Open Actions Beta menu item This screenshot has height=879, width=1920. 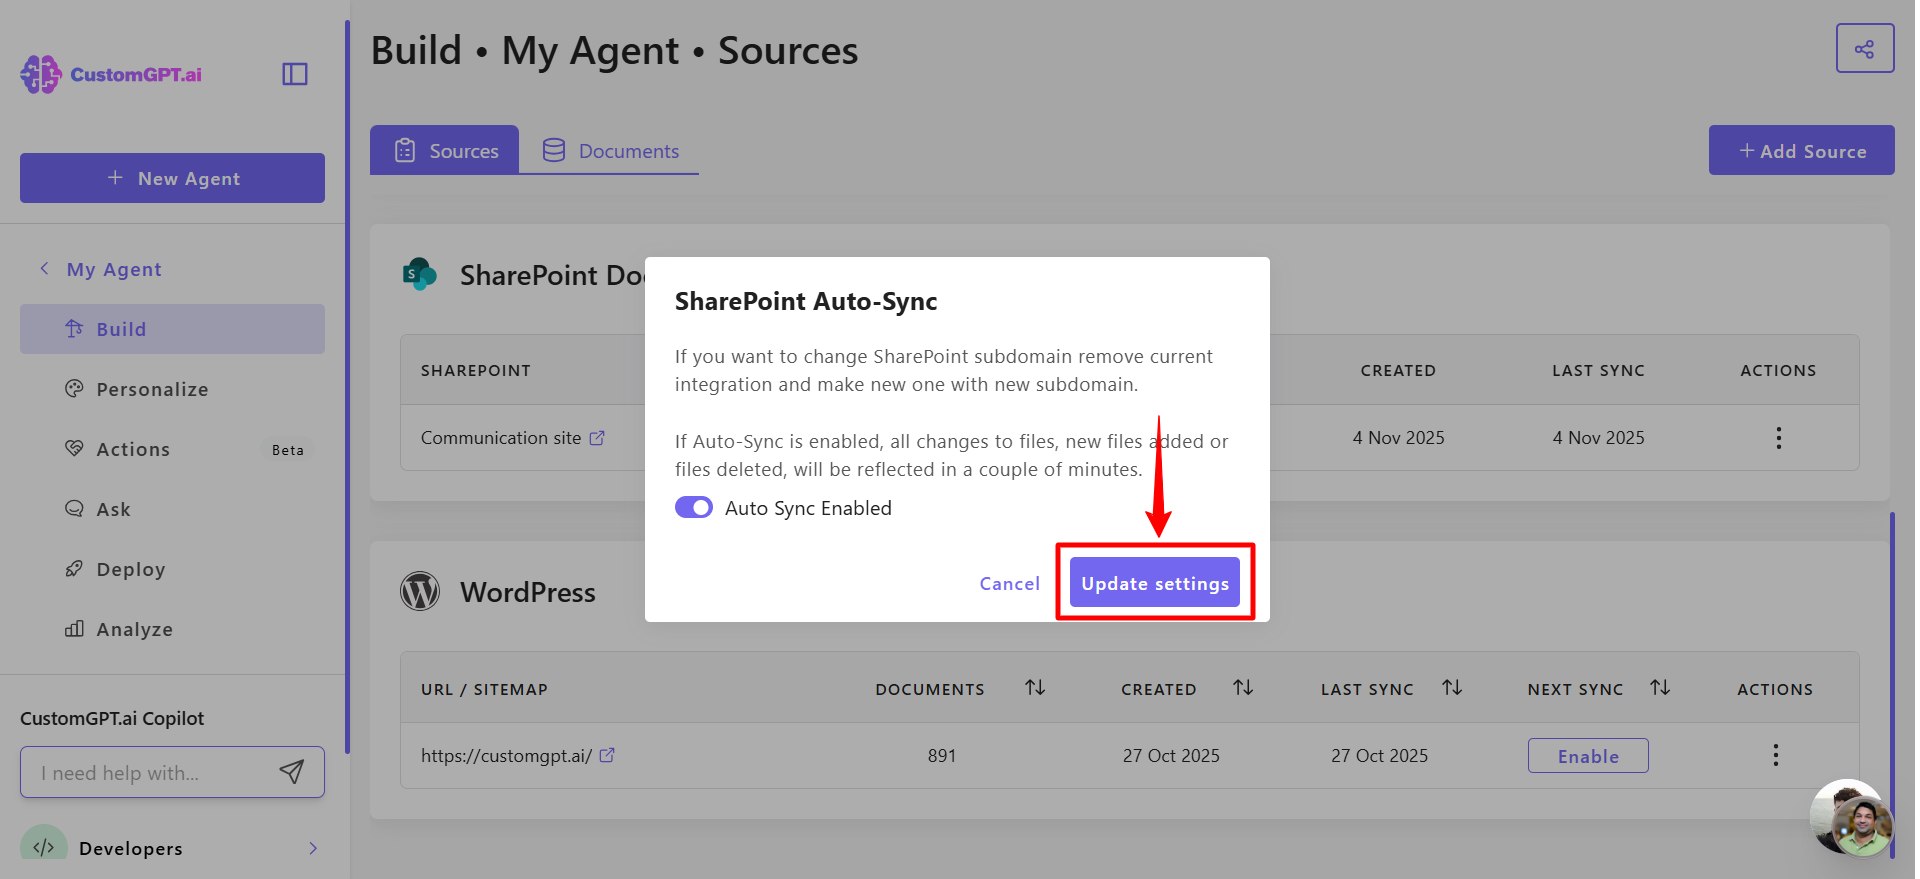(172, 449)
